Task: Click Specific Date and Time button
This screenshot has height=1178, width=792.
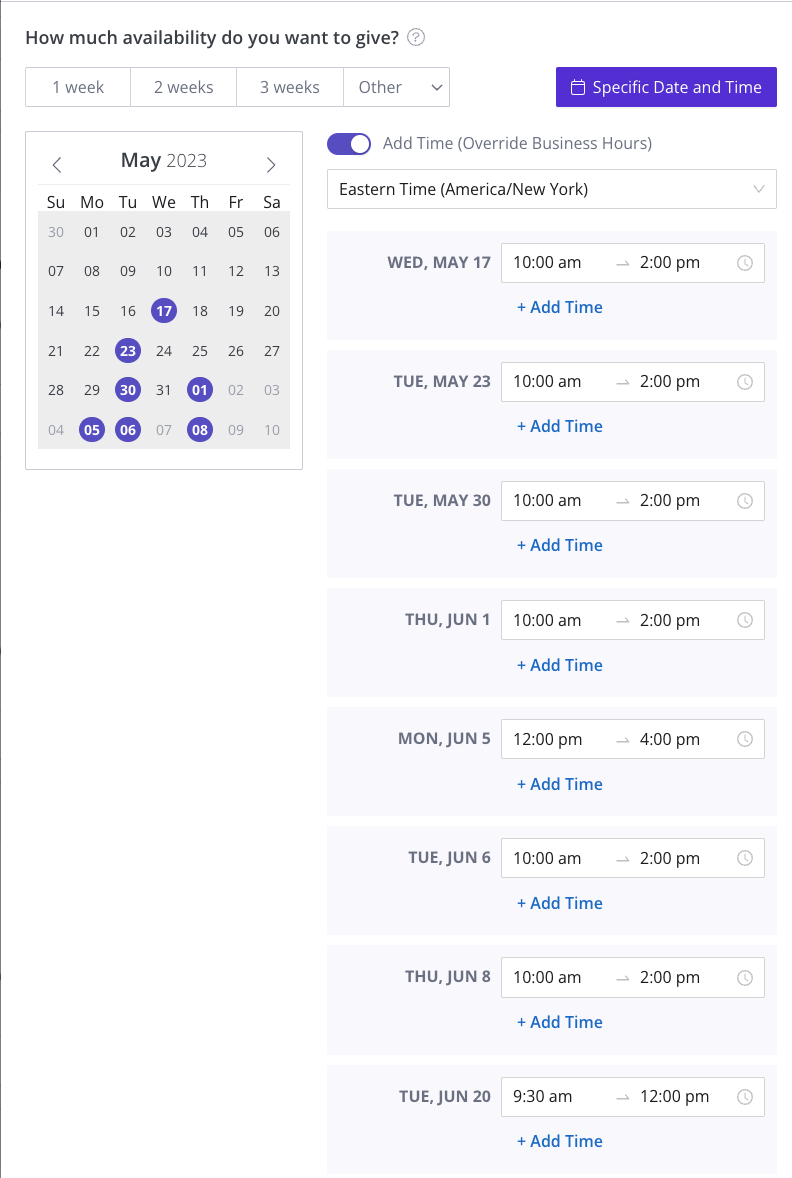Action: click(x=667, y=87)
